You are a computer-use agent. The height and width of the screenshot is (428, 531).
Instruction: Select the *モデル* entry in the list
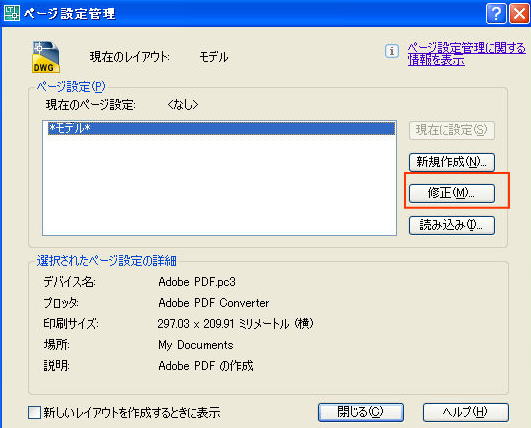[221, 129]
